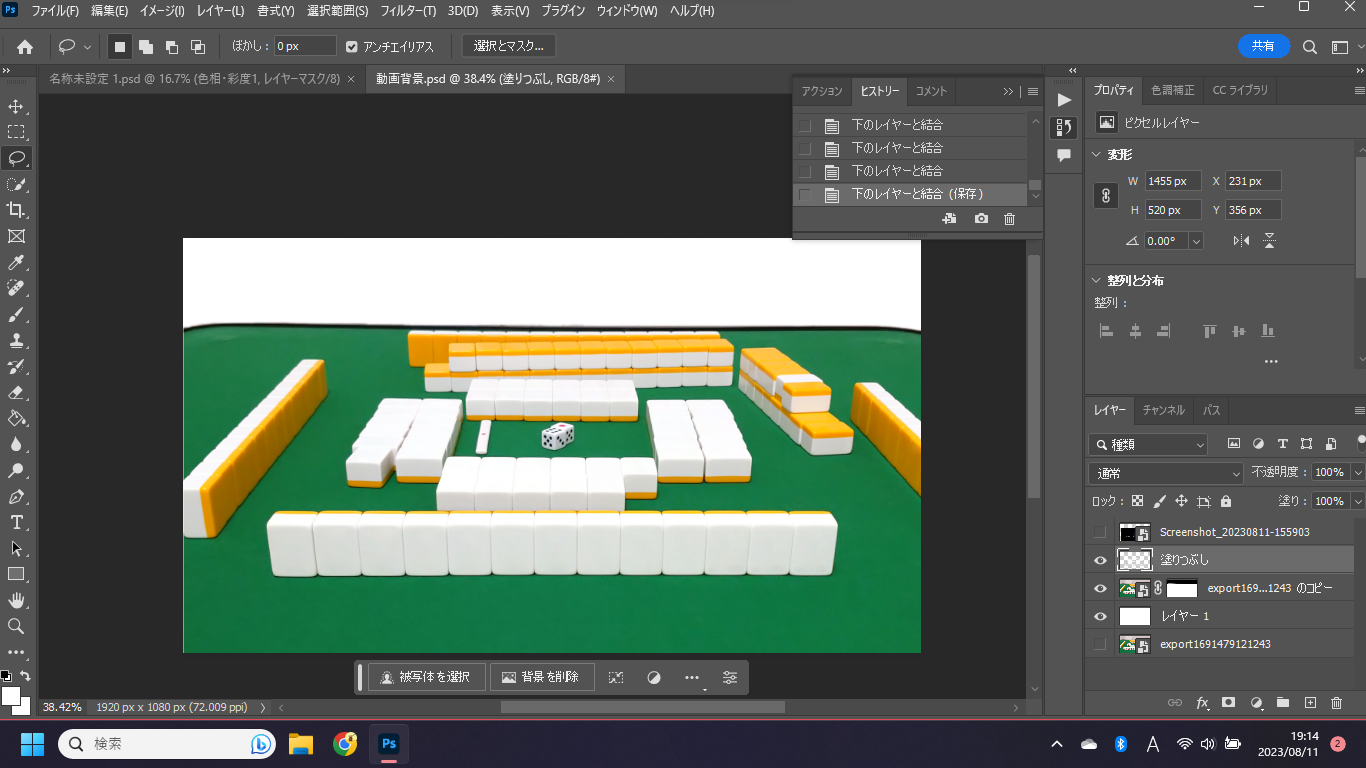Open the フィルター(T) menu
Image resolution: width=1366 pixels, height=768 pixels.
pos(407,11)
